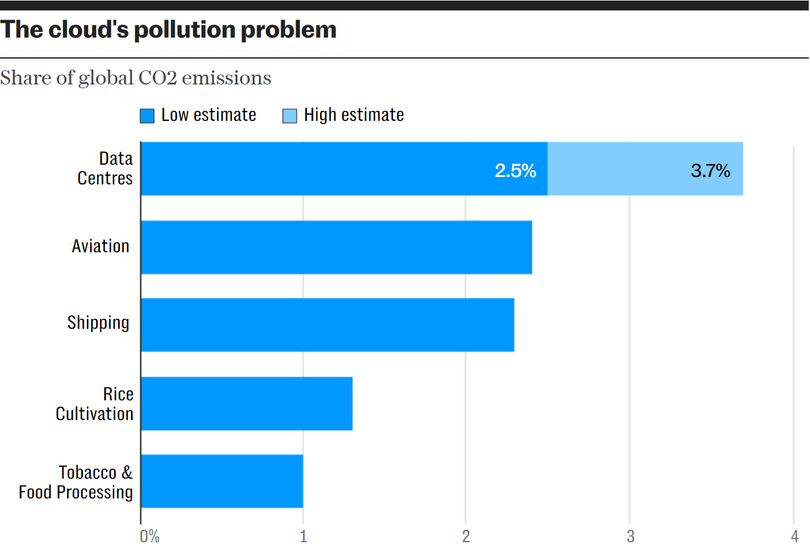
Task: Select the Aviation bar
Action: coord(336,247)
